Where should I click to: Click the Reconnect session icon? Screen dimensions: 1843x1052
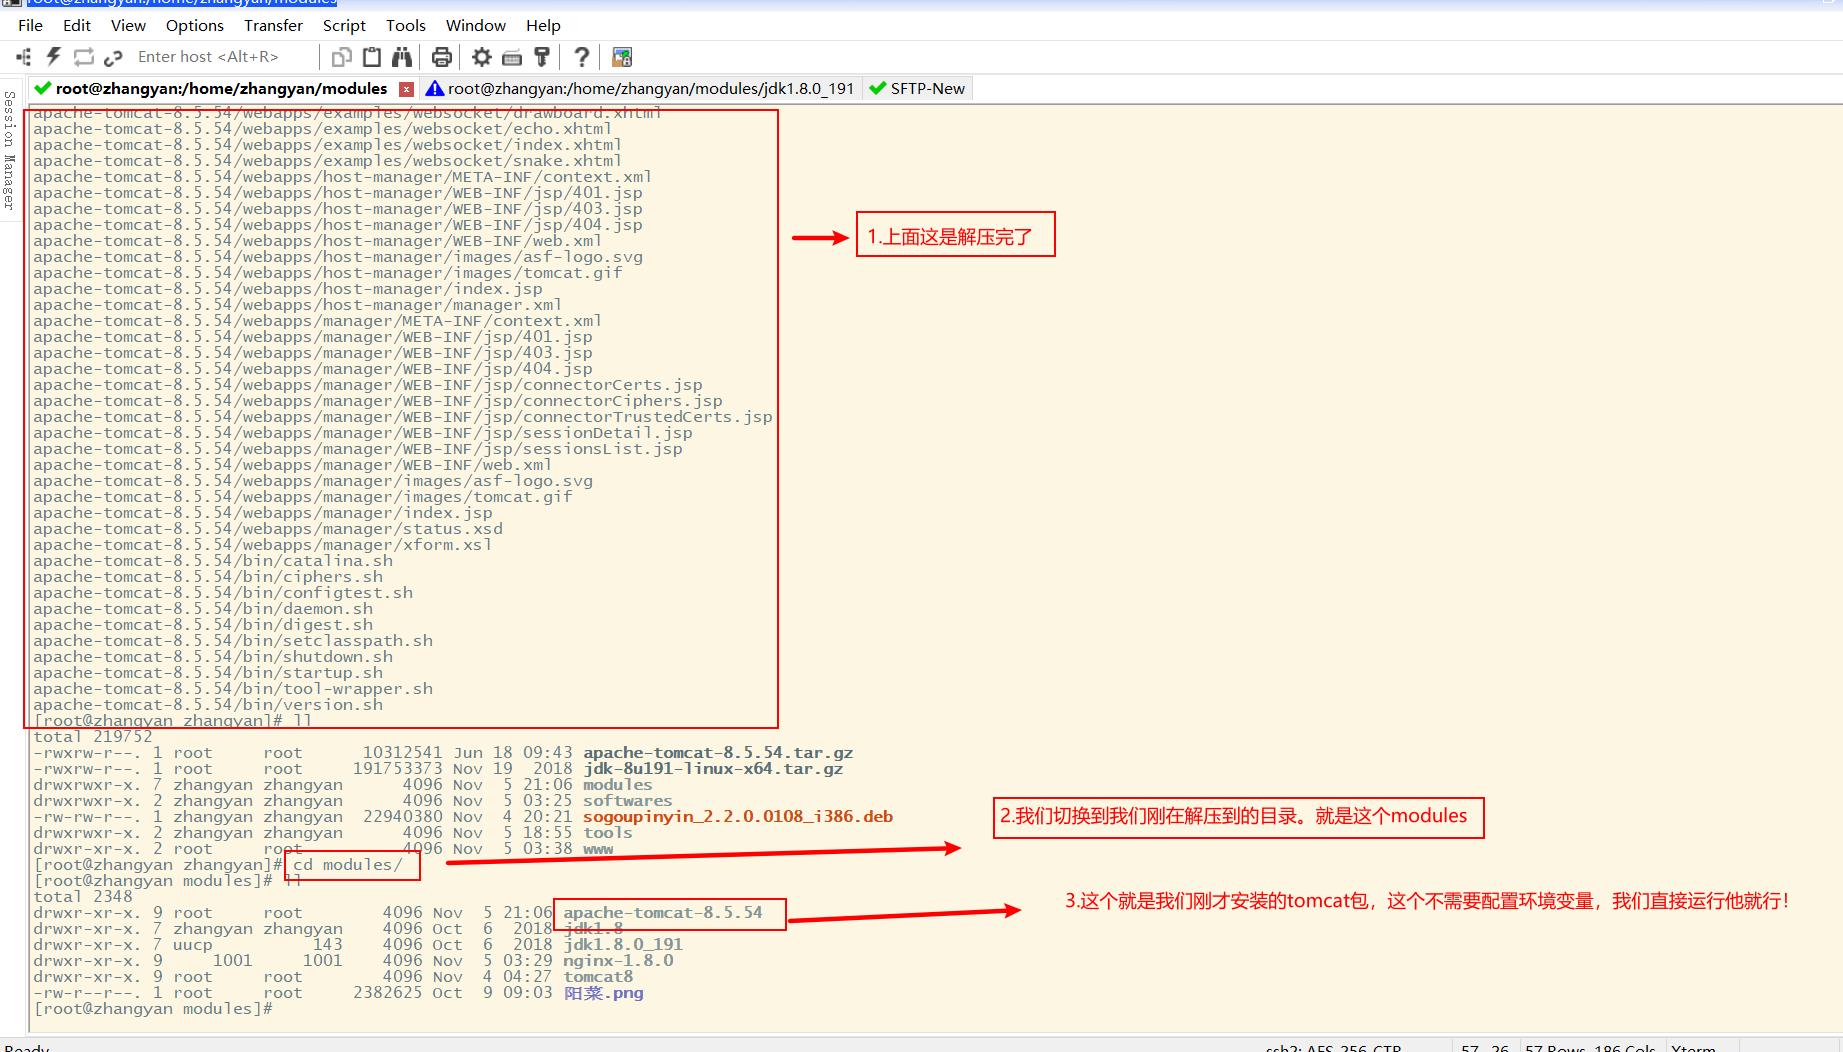tap(84, 57)
